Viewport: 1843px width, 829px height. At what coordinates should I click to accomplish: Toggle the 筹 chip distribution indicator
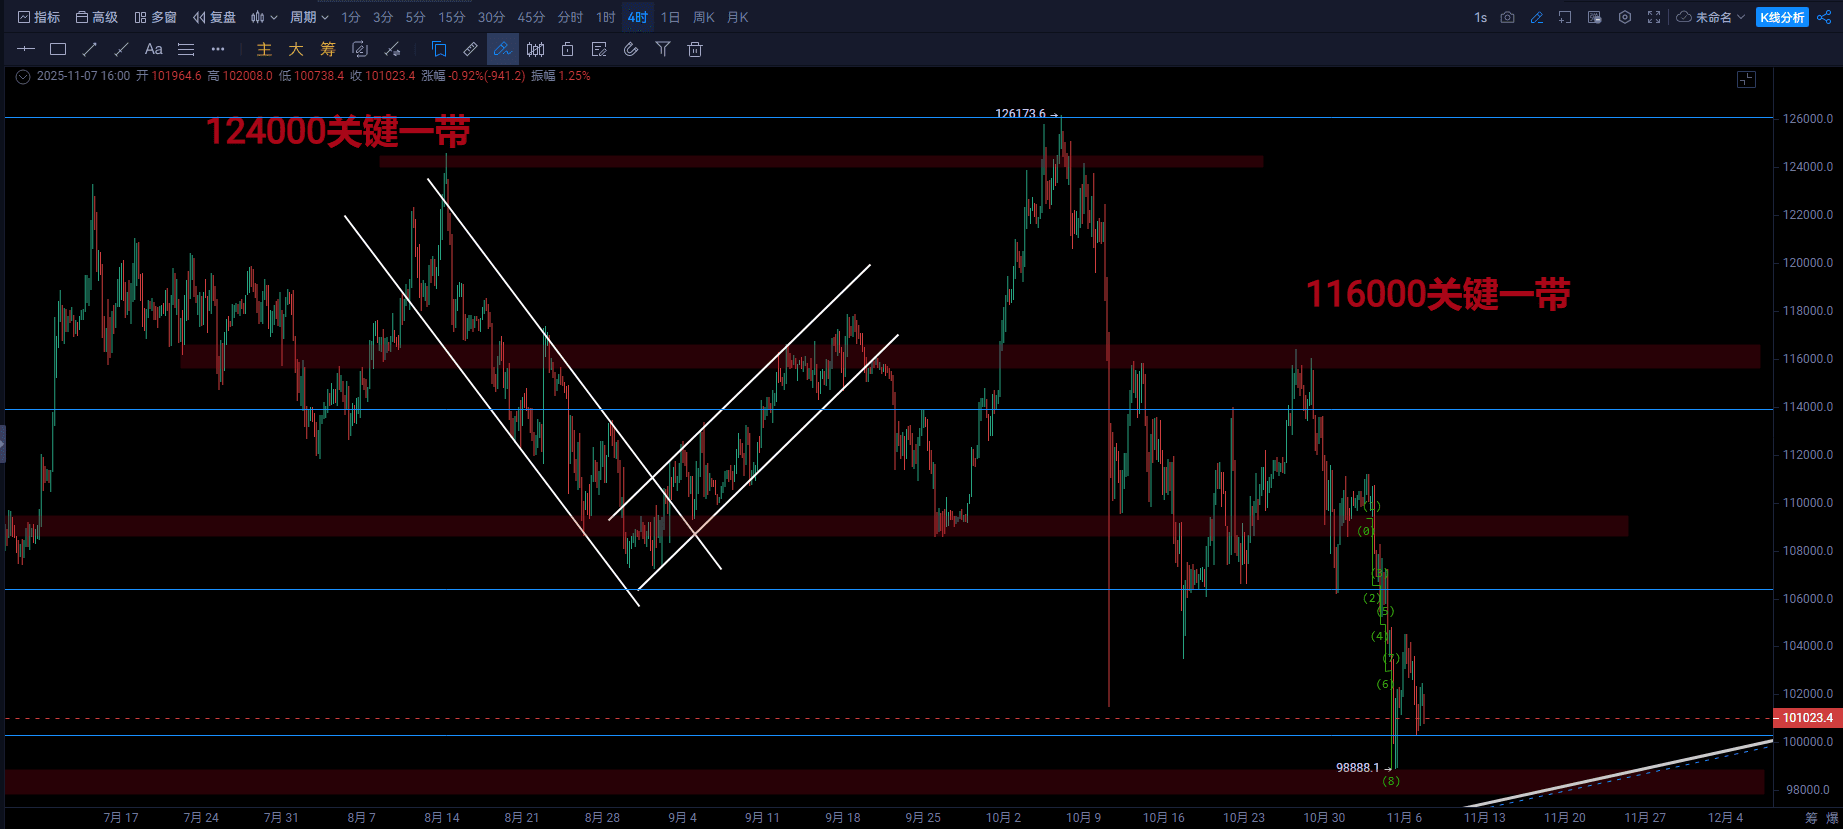tap(328, 49)
